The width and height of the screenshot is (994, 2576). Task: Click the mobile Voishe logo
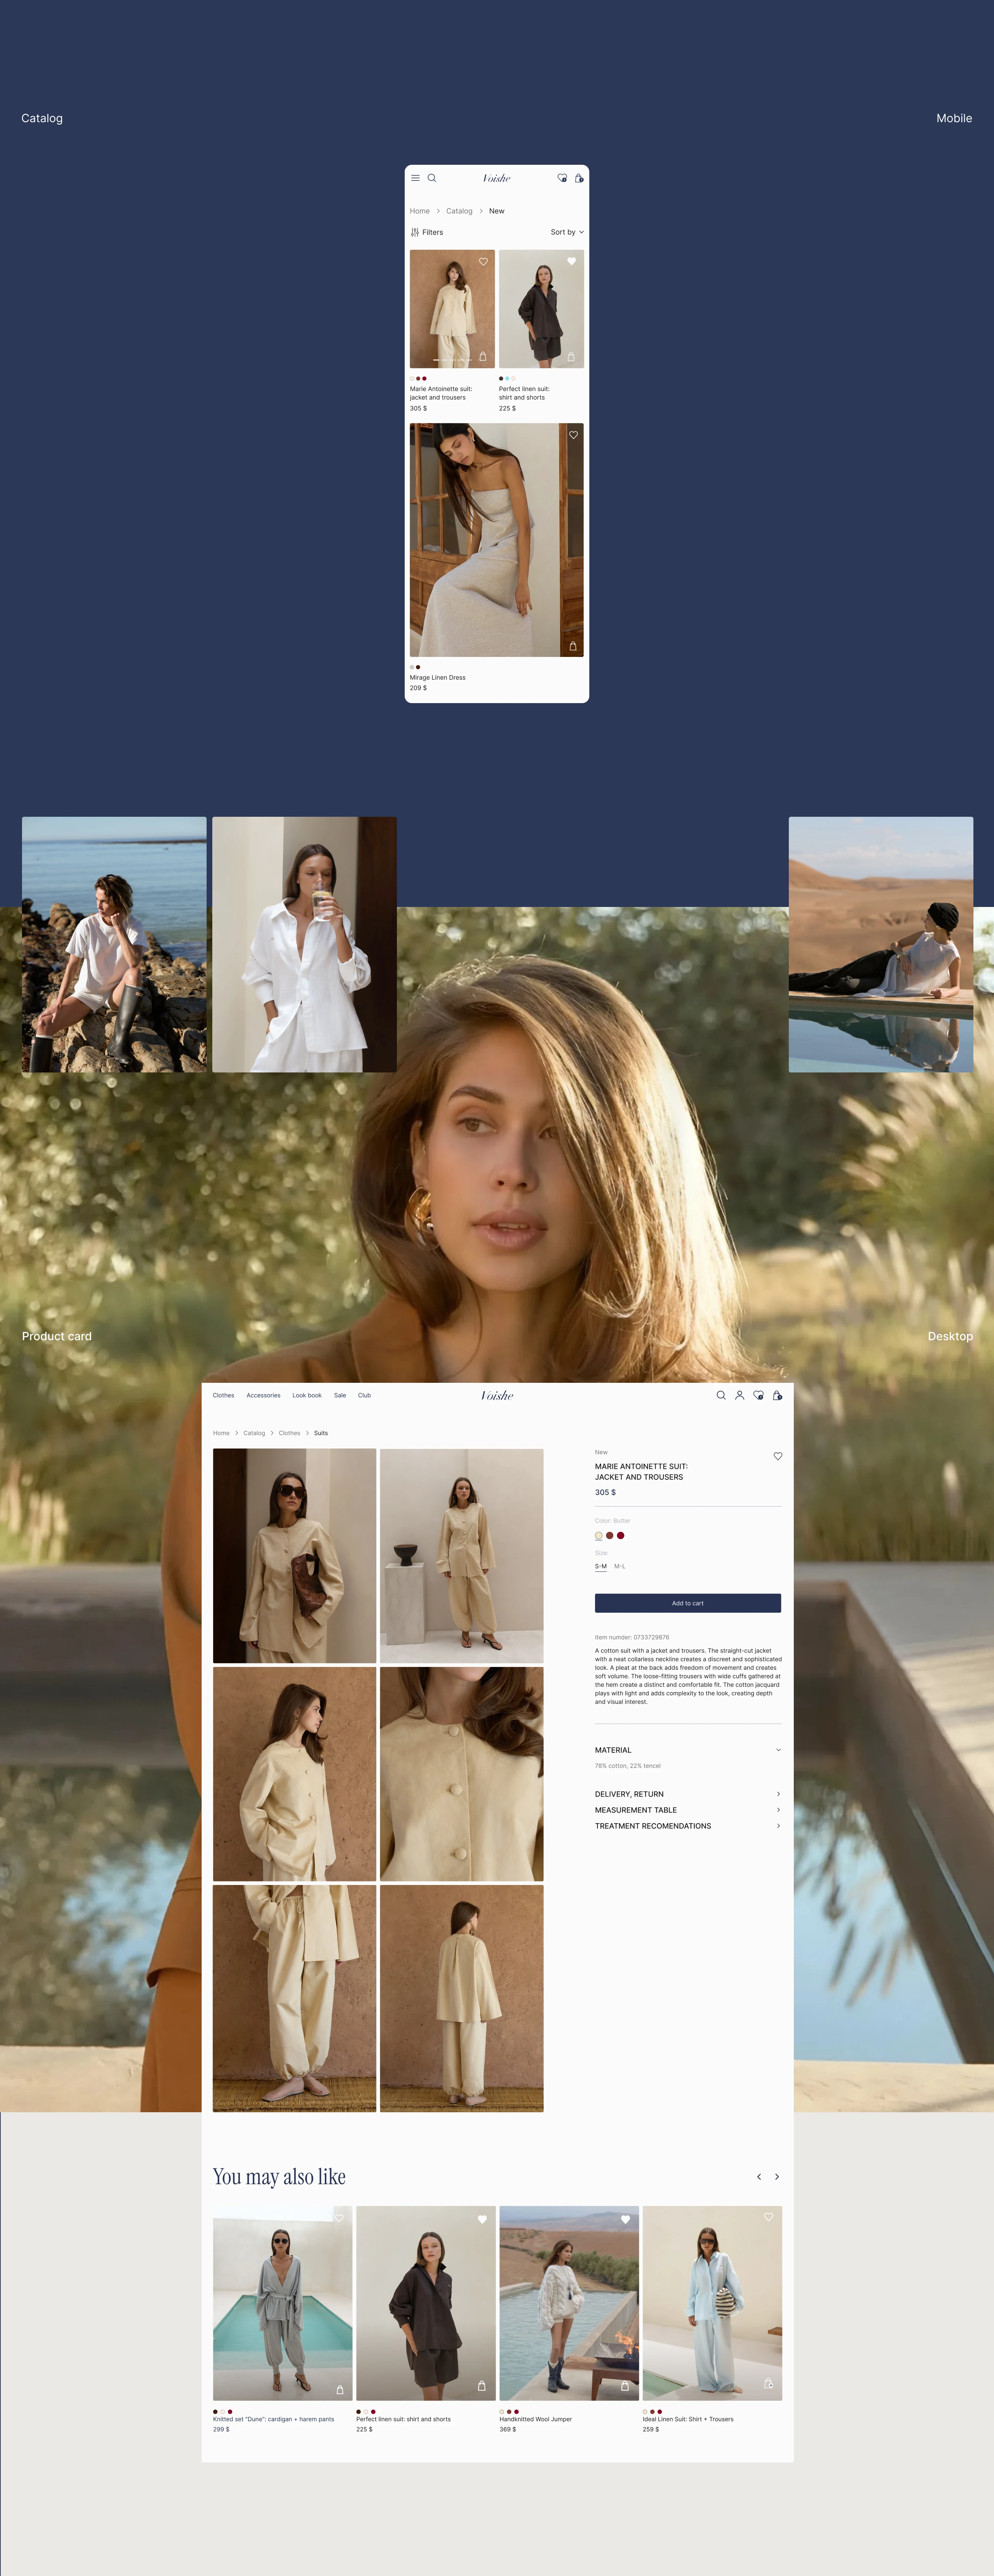pyautogui.click(x=497, y=178)
